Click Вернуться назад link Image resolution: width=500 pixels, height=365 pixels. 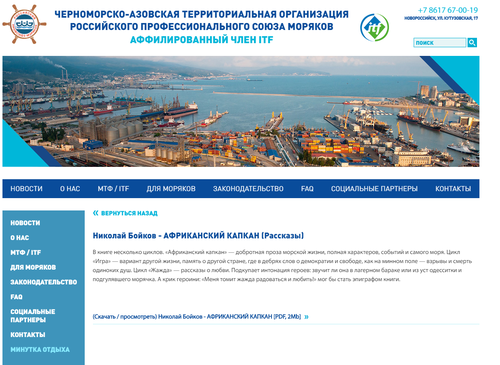(x=129, y=213)
